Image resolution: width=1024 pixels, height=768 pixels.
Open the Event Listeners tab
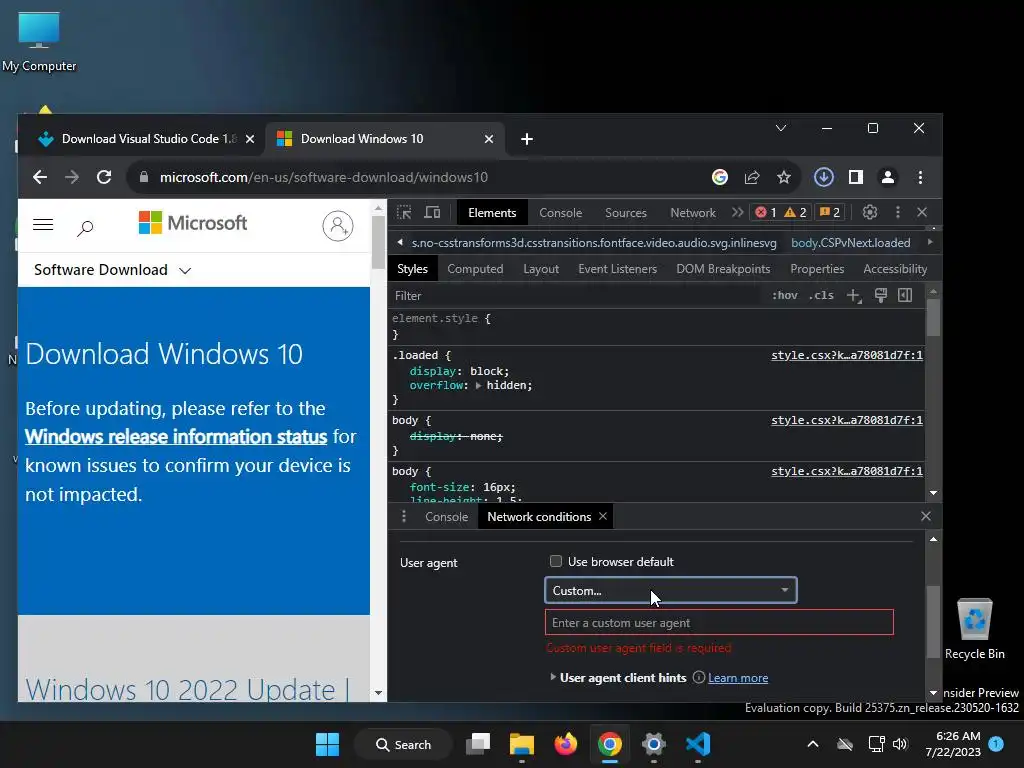pyautogui.click(x=617, y=269)
